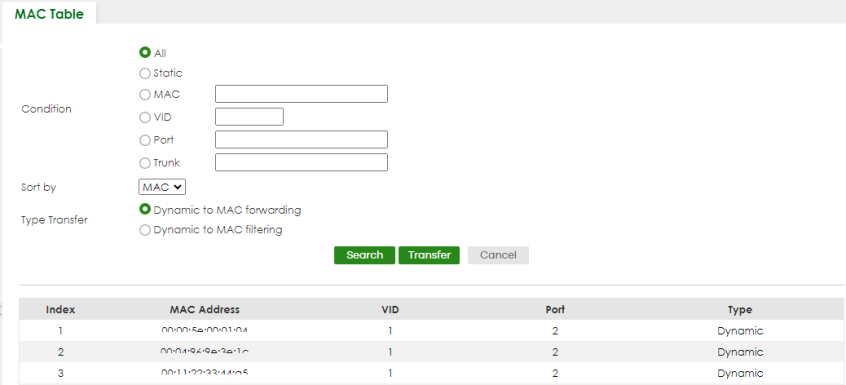Click the grey Cancel button
Screen dimensions: 846x385
pyautogui.click(x=498, y=255)
